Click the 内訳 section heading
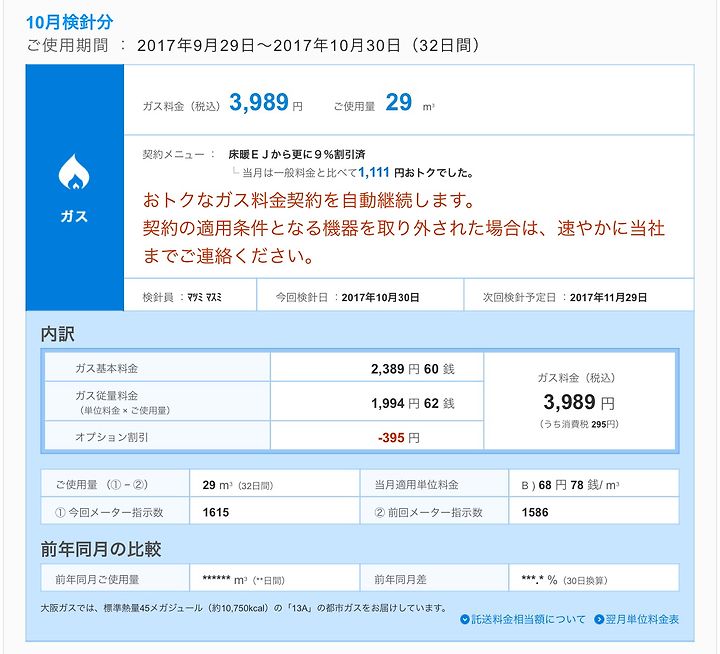This screenshot has width=720, height=654. (x=57, y=334)
